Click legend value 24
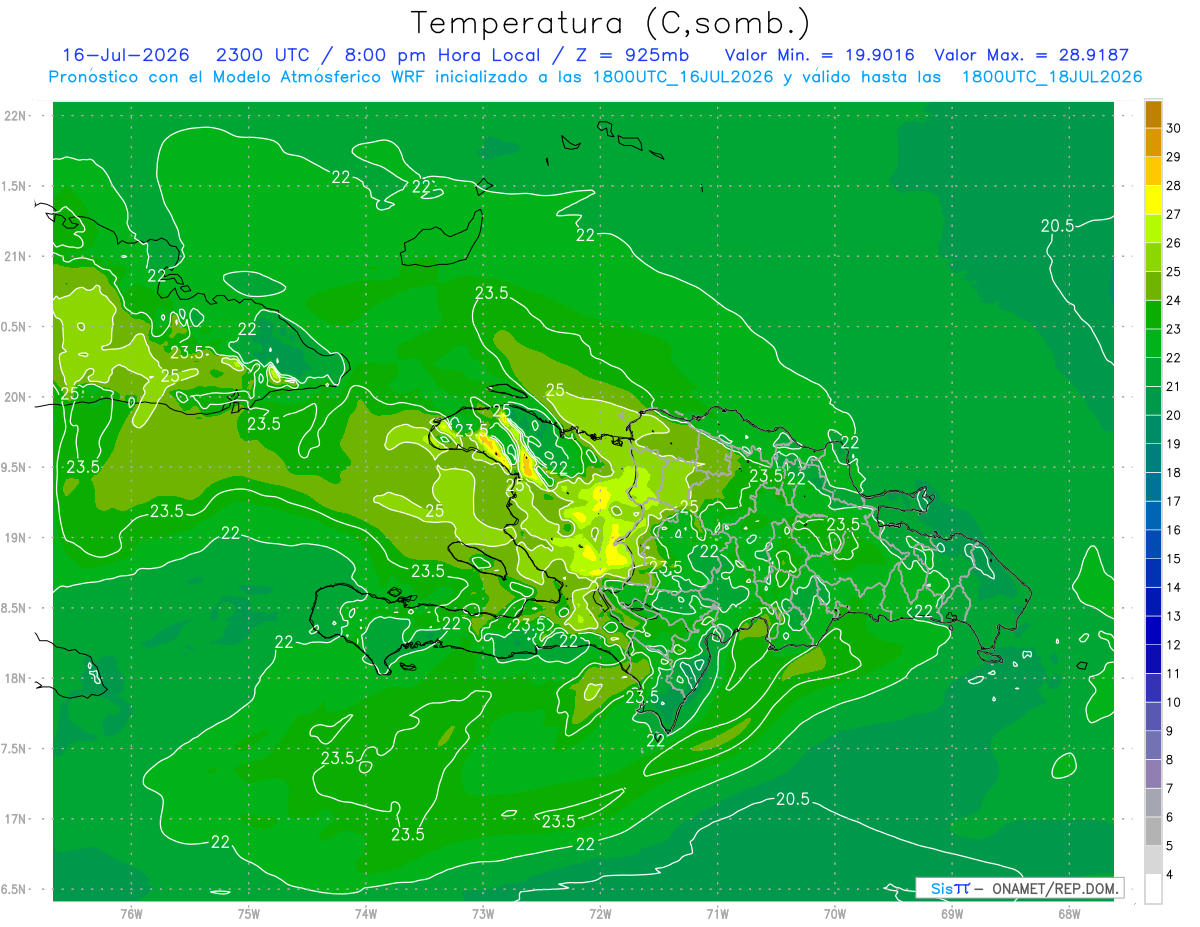 [x=1173, y=300]
